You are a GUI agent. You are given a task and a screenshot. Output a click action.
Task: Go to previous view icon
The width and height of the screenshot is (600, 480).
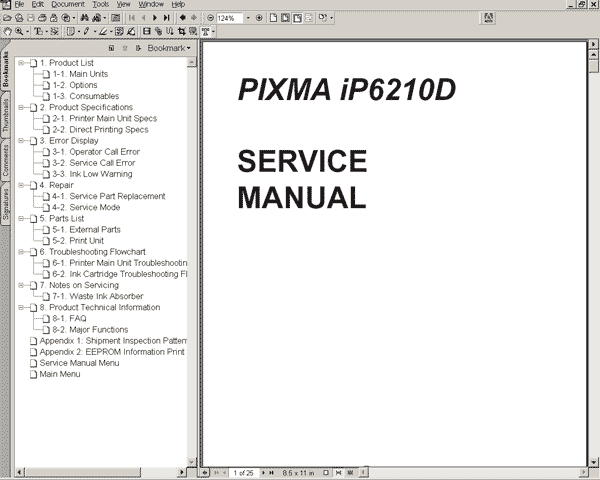tap(183, 18)
